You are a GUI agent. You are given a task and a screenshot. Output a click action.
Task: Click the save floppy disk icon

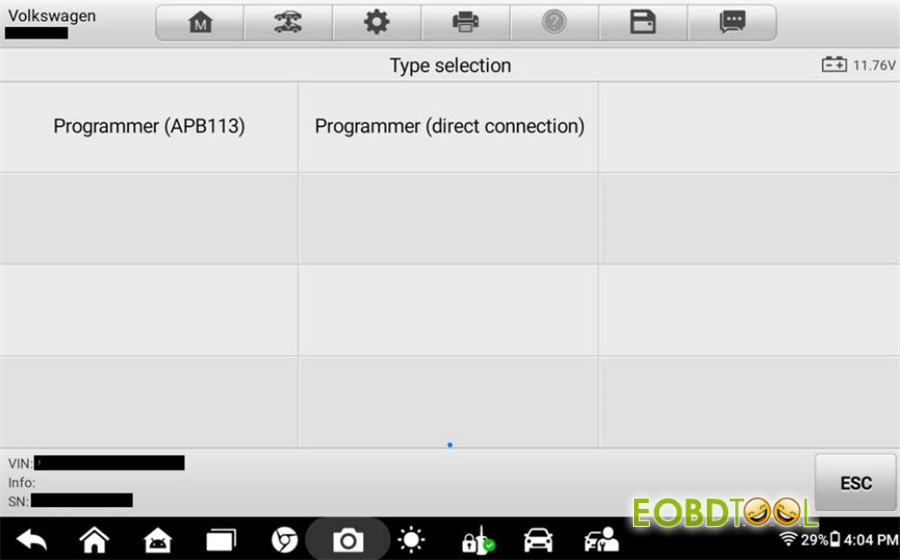tap(643, 22)
